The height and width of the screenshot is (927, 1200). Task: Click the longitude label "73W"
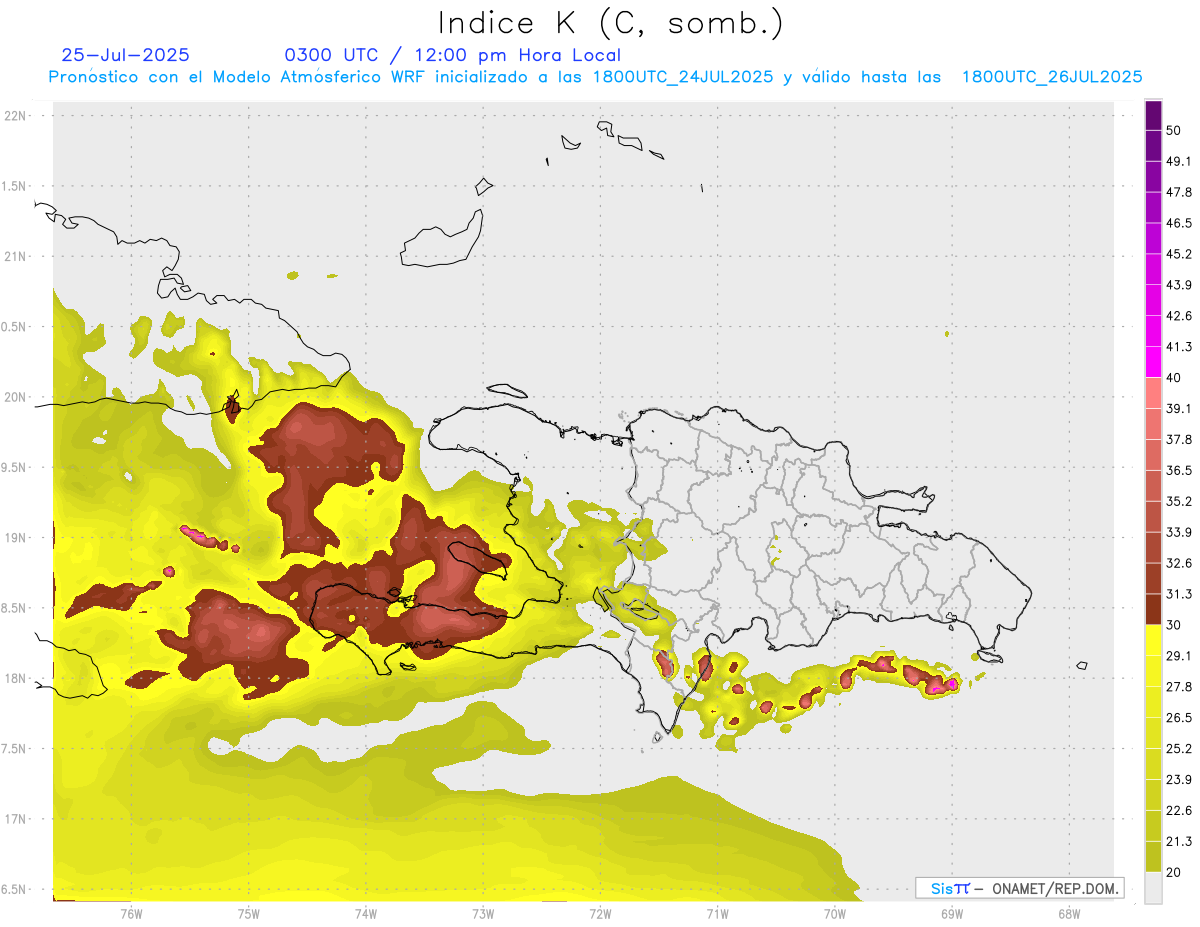pos(483,915)
